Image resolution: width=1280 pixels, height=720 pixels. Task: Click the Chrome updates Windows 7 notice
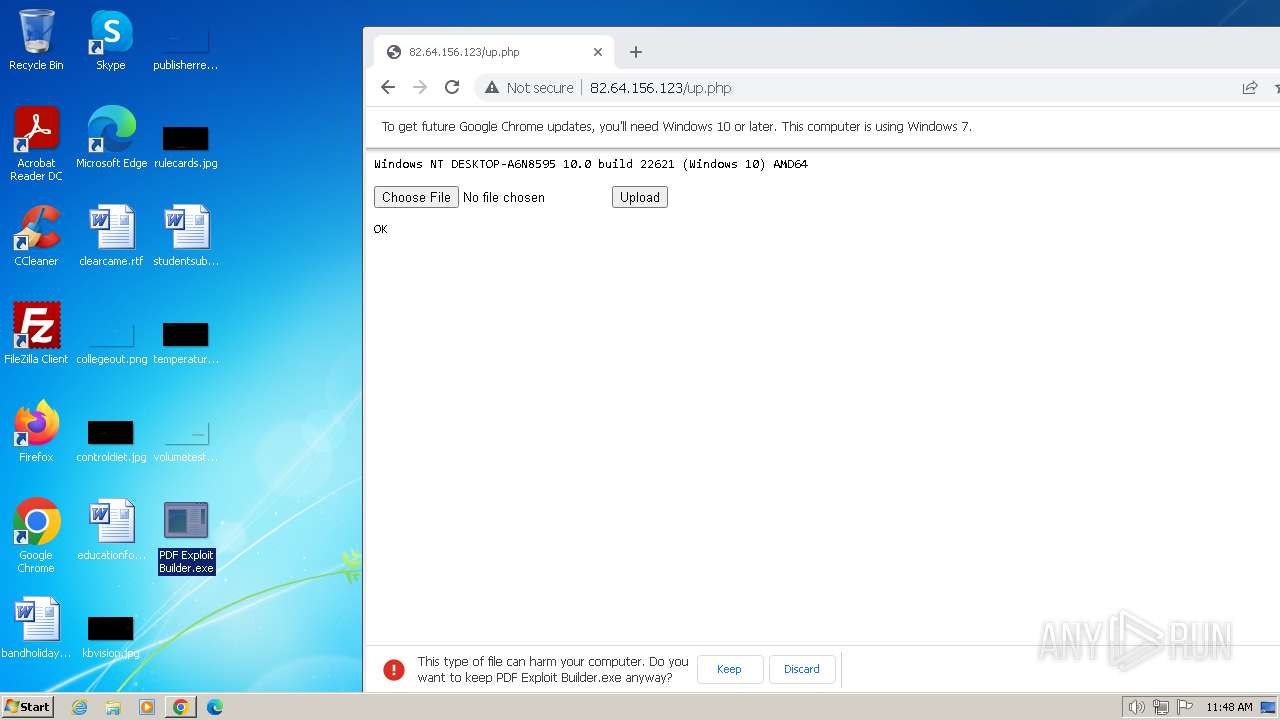(677, 127)
